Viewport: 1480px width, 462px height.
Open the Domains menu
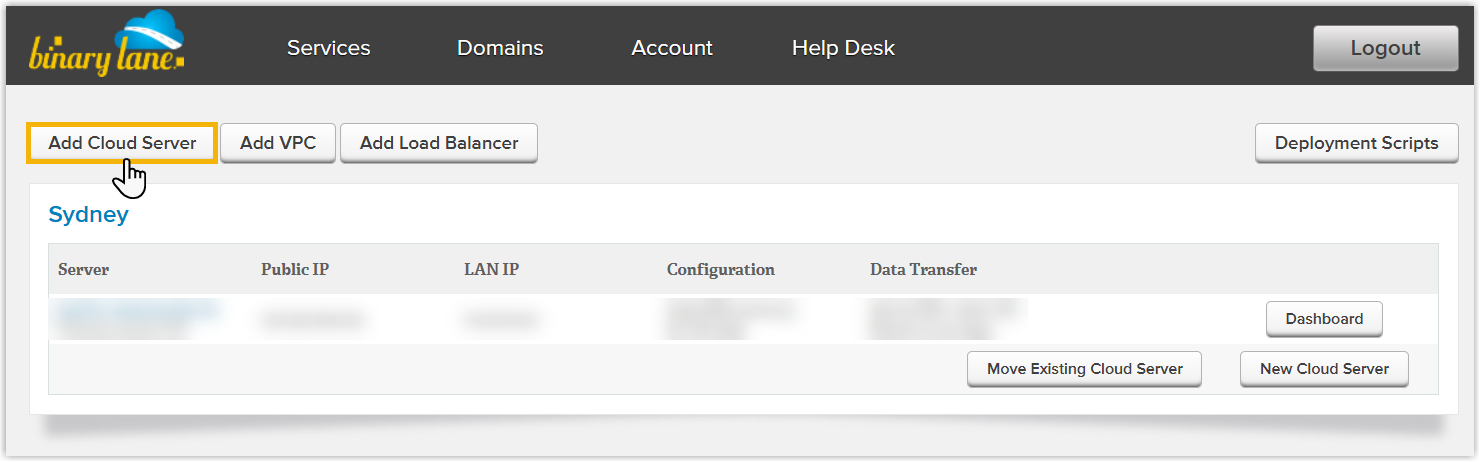coord(500,48)
